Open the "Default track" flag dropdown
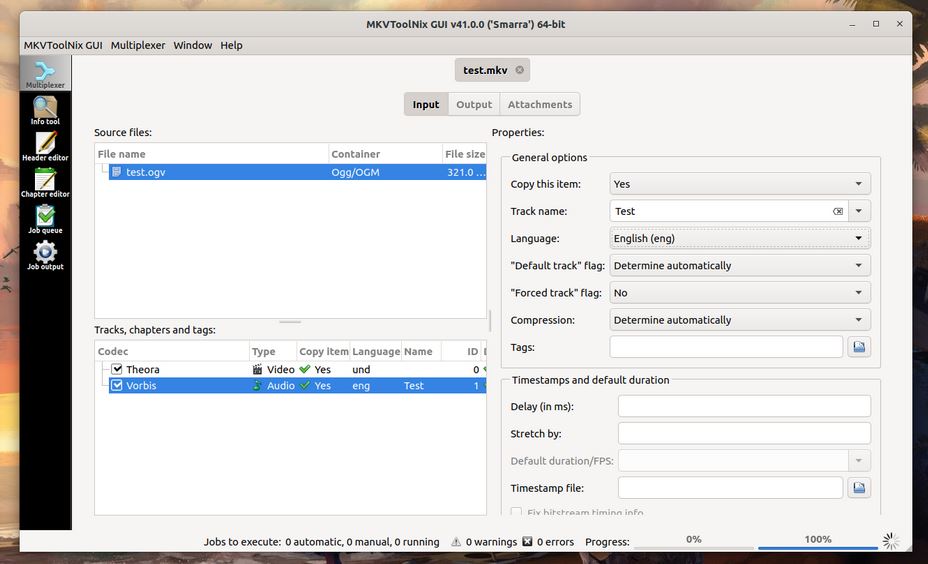The height and width of the screenshot is (564, 928). 740,266
